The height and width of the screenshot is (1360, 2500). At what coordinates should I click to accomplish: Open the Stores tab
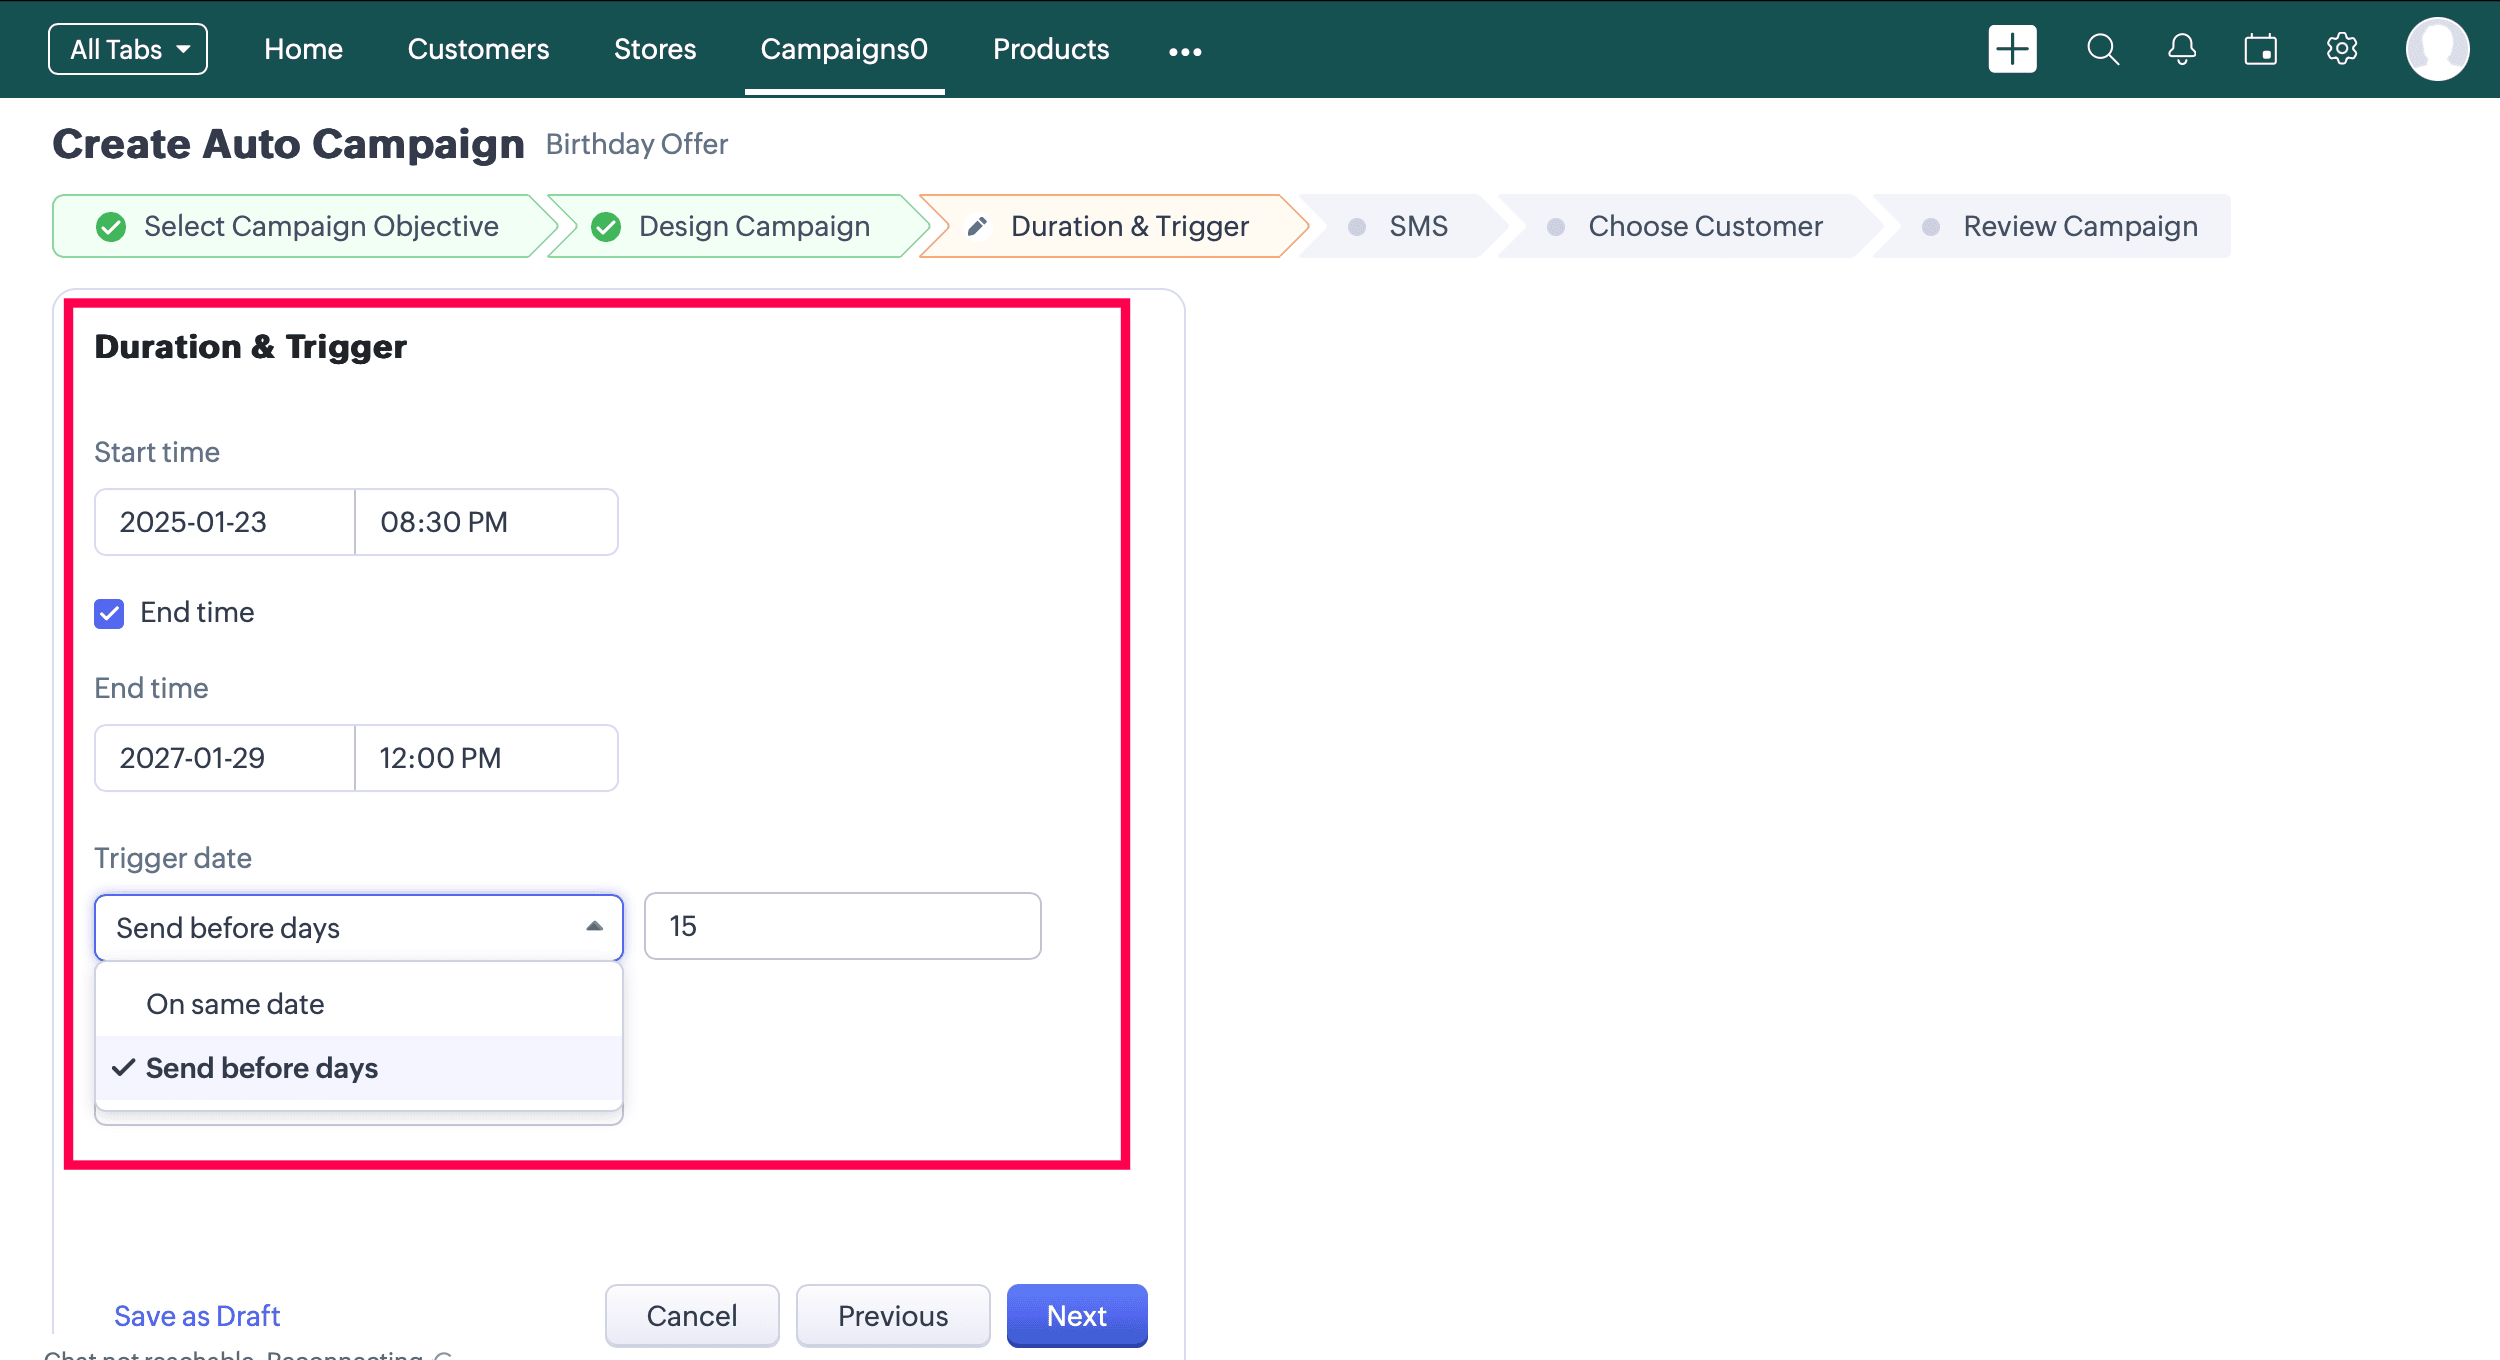(x=655, y=49)
